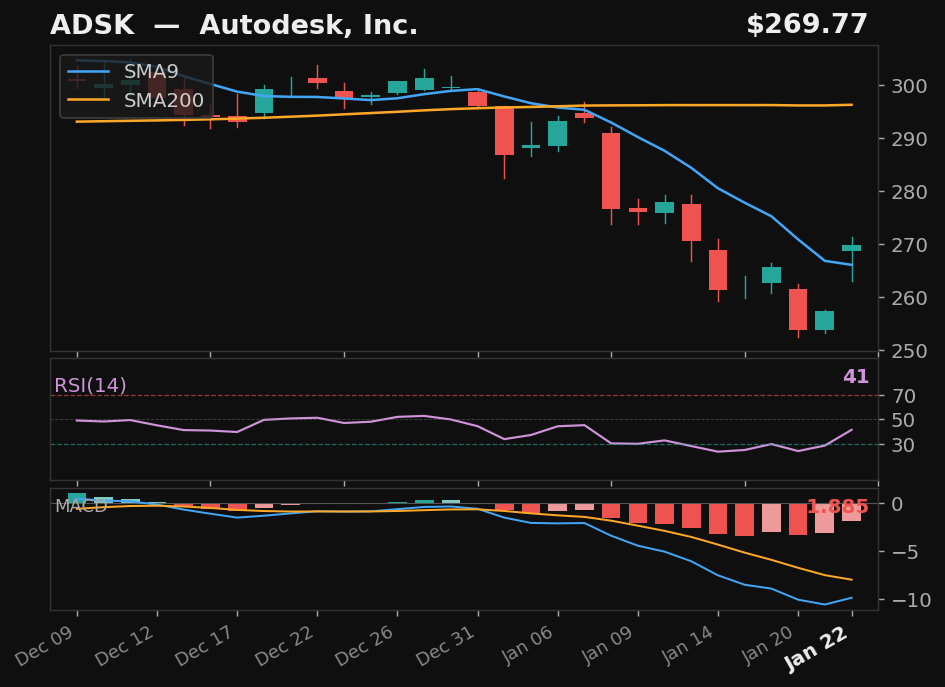Screen dimensions: 945x687
Task: Click the Dec 09 date label
Action: [46, 646]
